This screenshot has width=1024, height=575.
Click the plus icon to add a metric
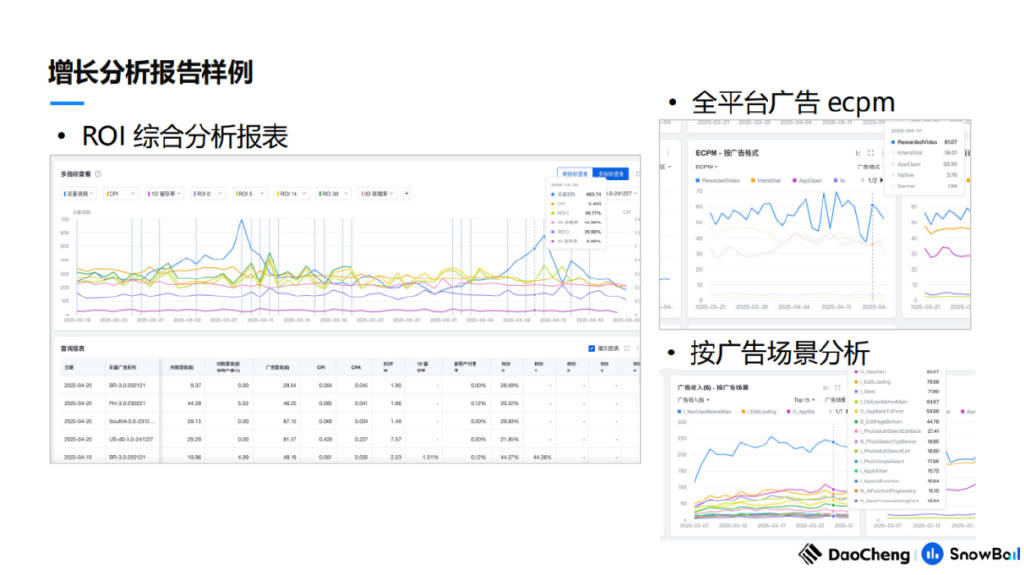coord(407,193)
